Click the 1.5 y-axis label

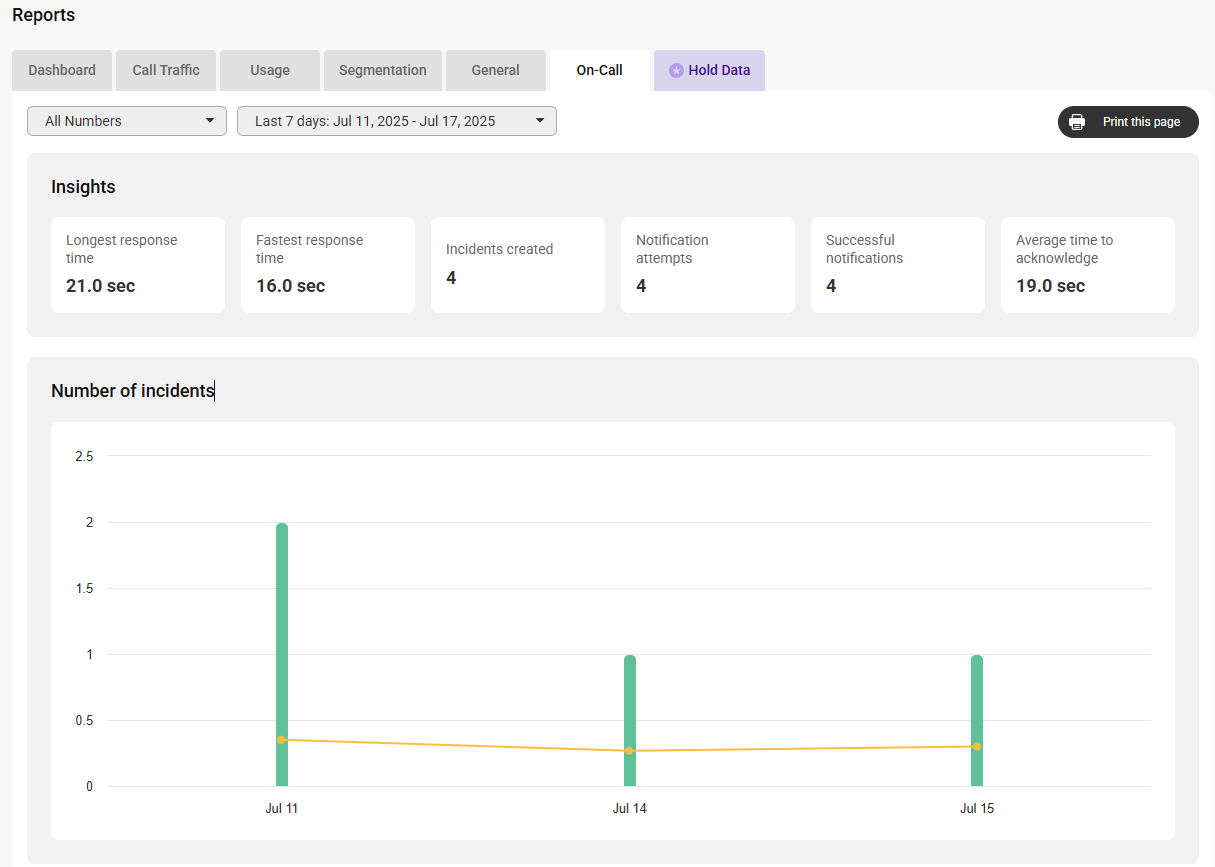point(84,589)
